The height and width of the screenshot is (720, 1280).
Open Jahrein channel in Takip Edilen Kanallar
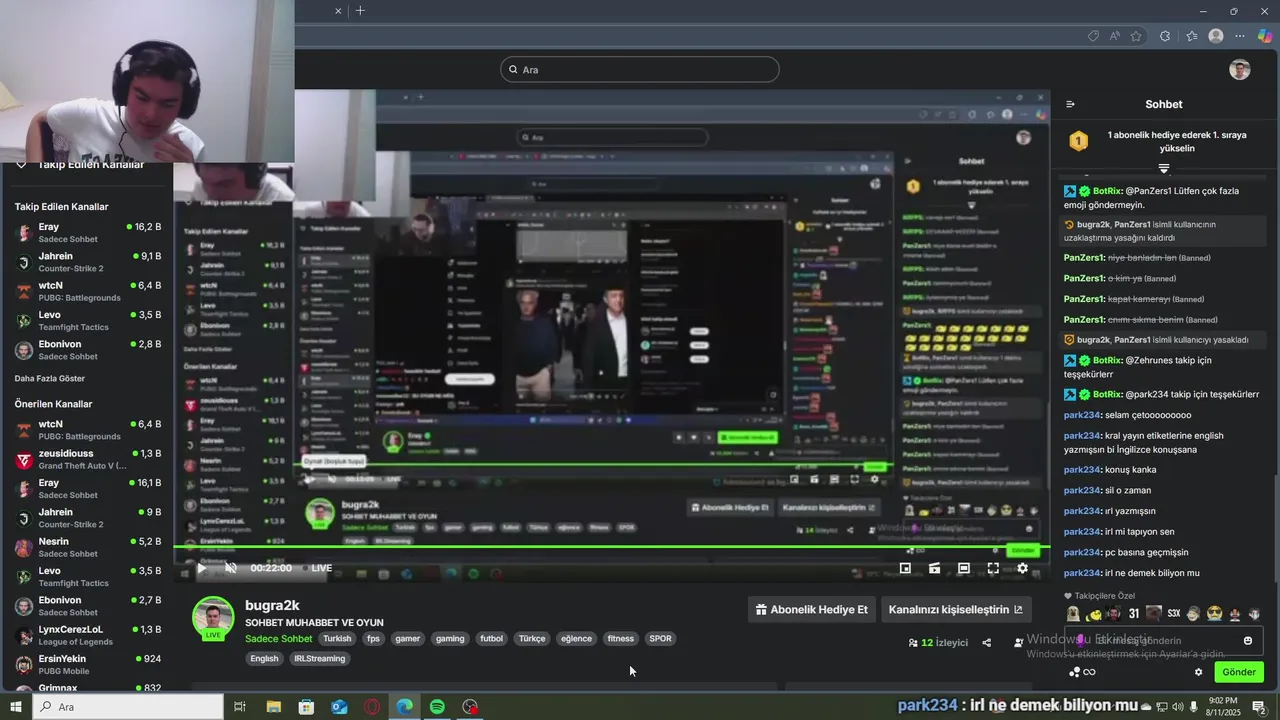point(88,262)
